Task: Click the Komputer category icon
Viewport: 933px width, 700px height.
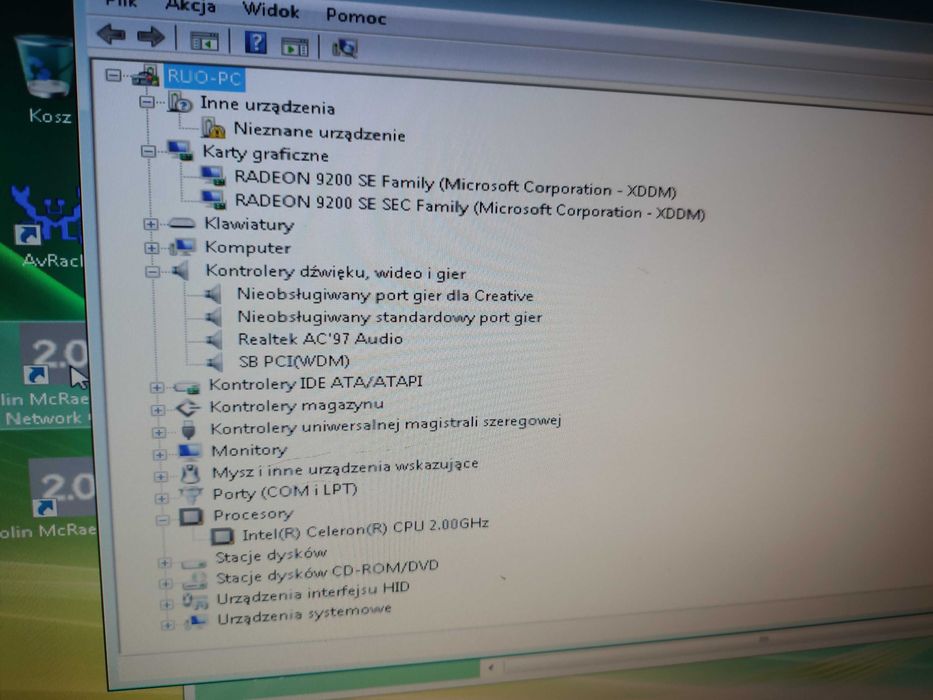Action: (x=183, y=247)
